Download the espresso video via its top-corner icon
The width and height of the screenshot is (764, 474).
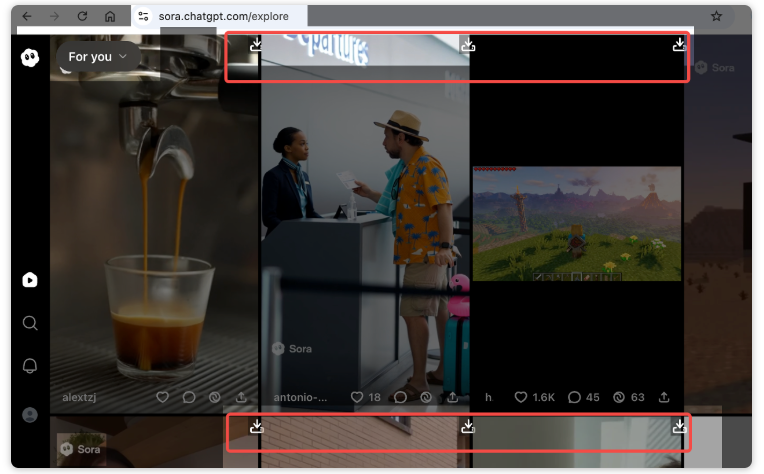(x=256, y=45)
